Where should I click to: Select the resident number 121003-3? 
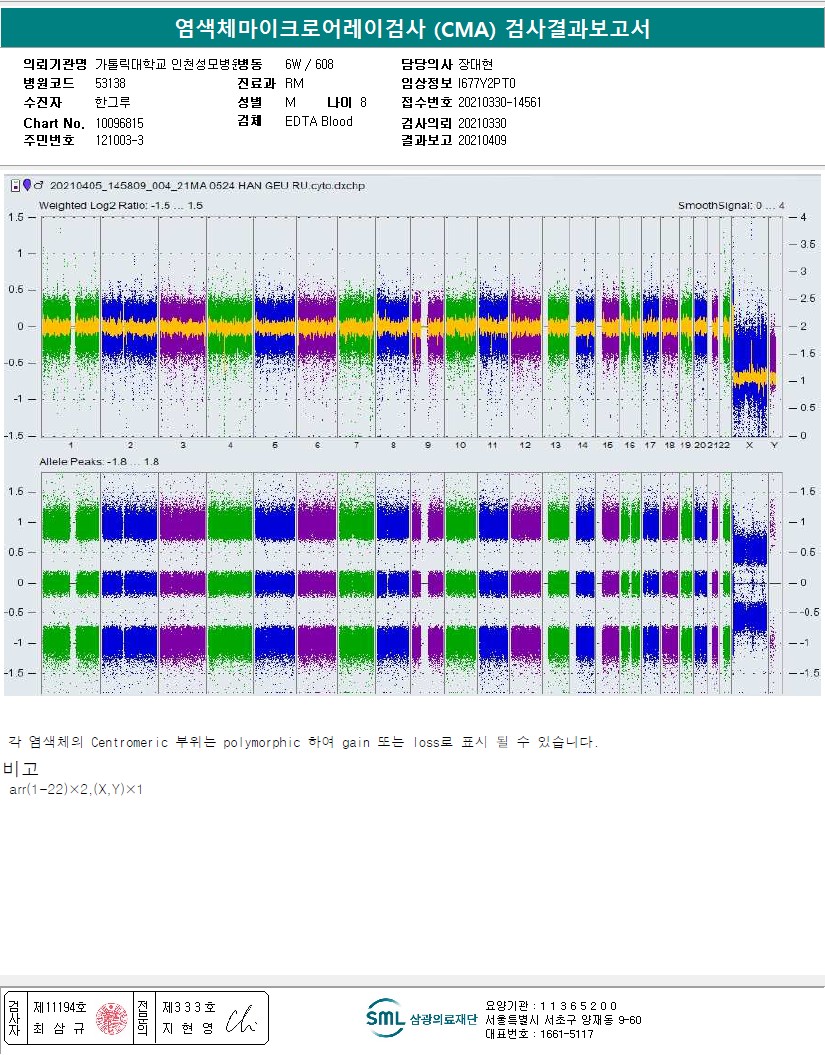(119, 140)
